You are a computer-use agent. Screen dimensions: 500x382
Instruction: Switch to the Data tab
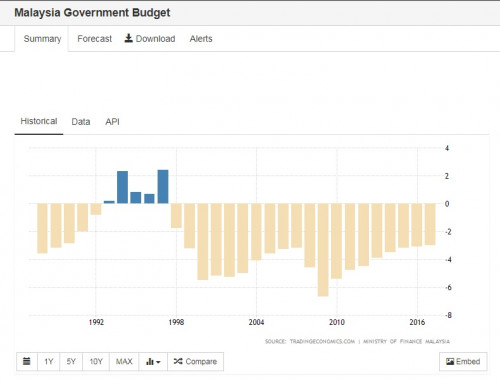coord(81,122)
